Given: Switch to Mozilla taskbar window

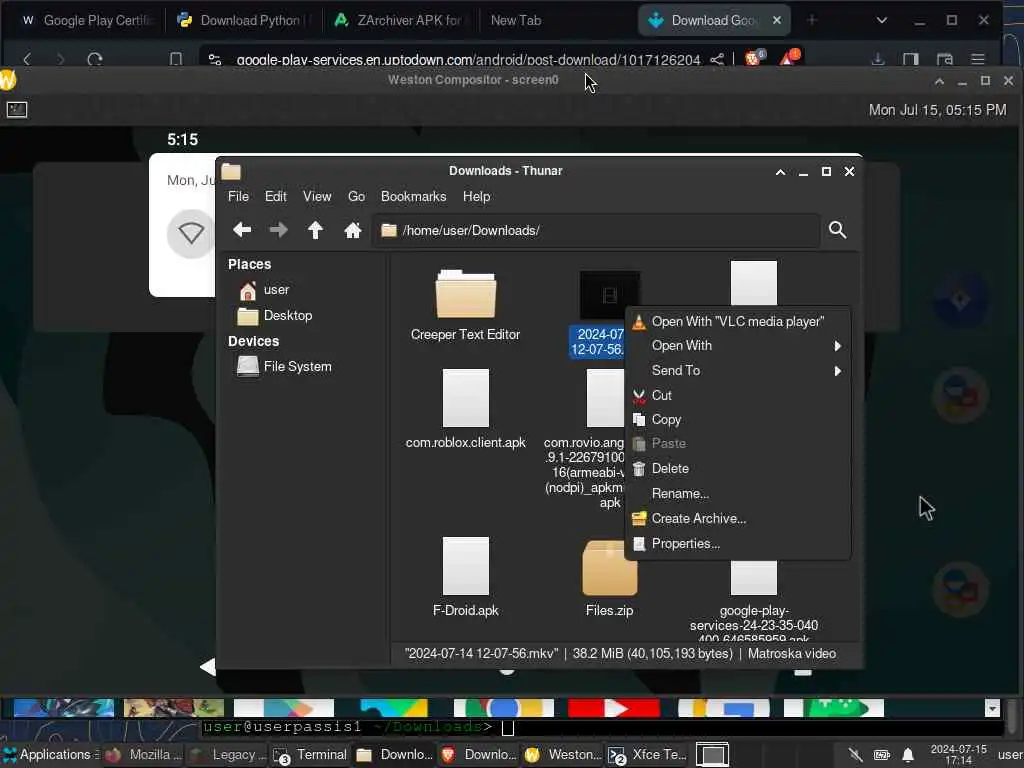Looking at the screenshot, I should 144,754.
